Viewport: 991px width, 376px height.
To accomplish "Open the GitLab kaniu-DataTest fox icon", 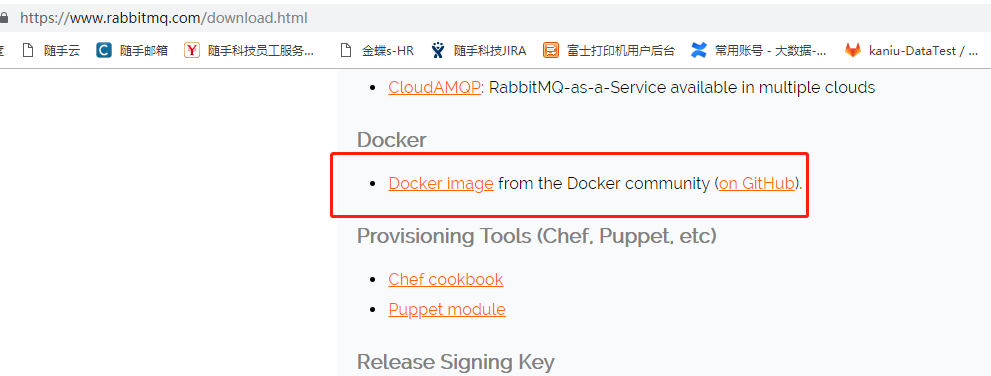I will (853, 51).
